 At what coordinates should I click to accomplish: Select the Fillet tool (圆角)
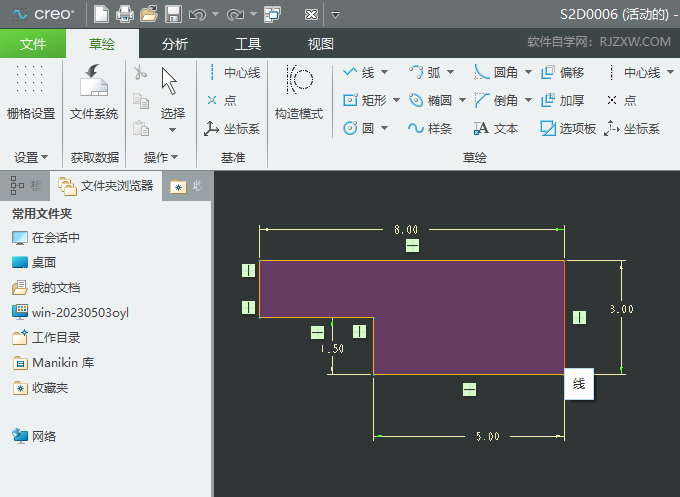(x=496, y=72)
